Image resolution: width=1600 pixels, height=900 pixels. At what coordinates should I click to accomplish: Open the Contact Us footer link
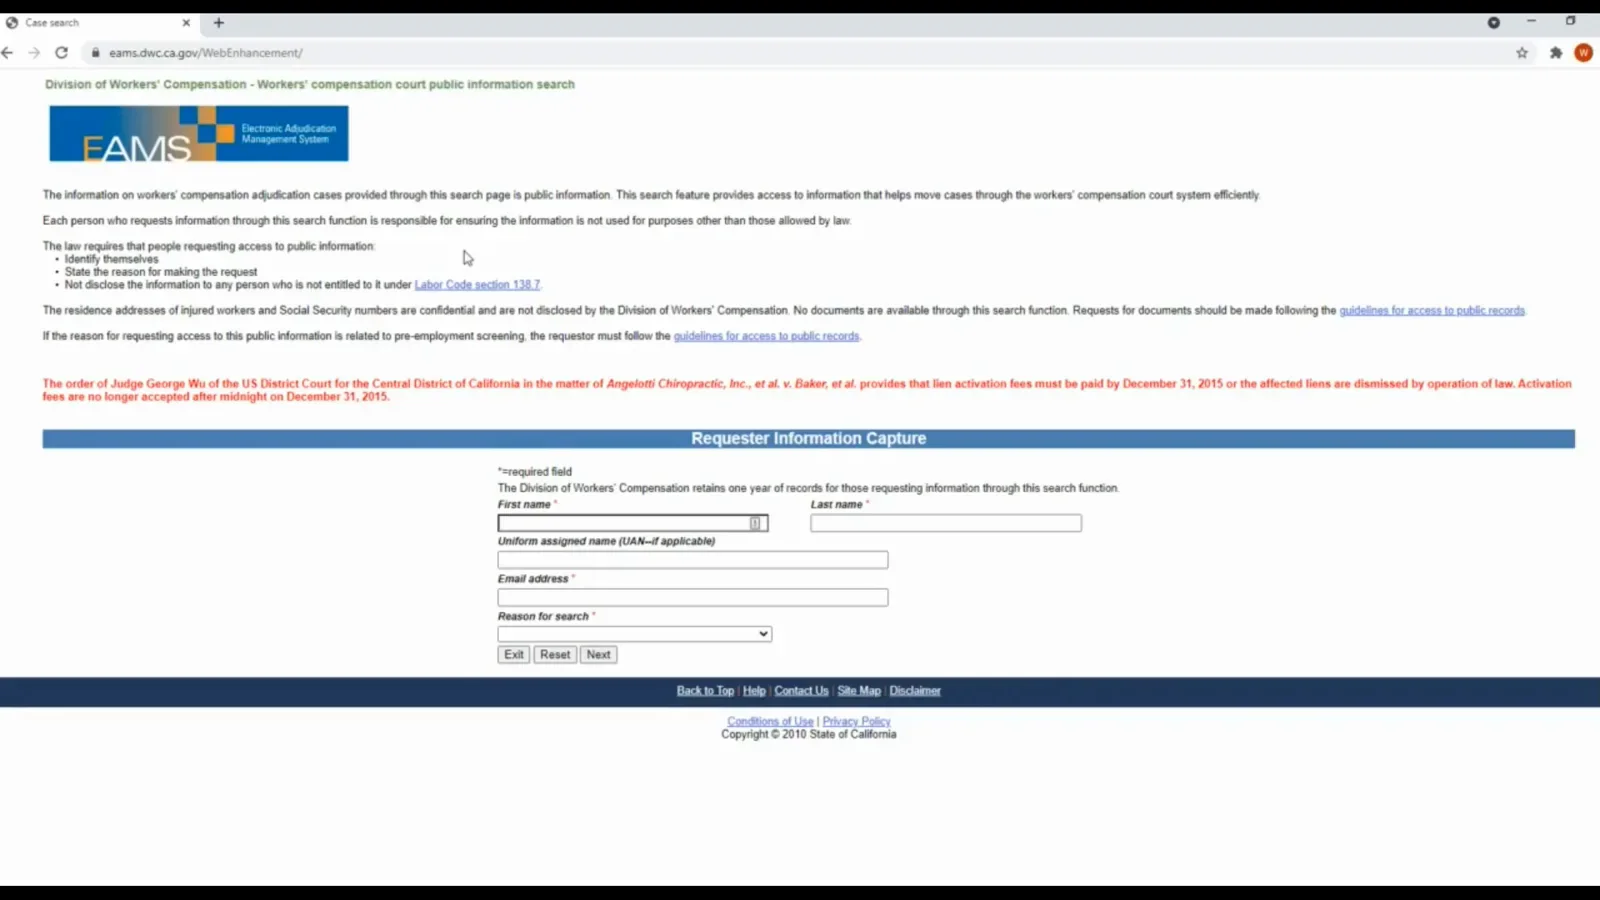pos(801,691)
